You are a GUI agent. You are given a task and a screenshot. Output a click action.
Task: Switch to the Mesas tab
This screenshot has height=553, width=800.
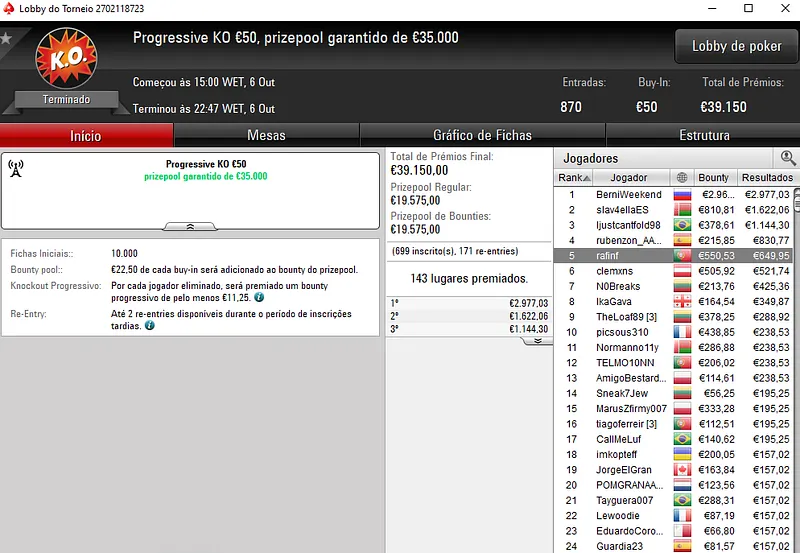[x=266, y=135]
